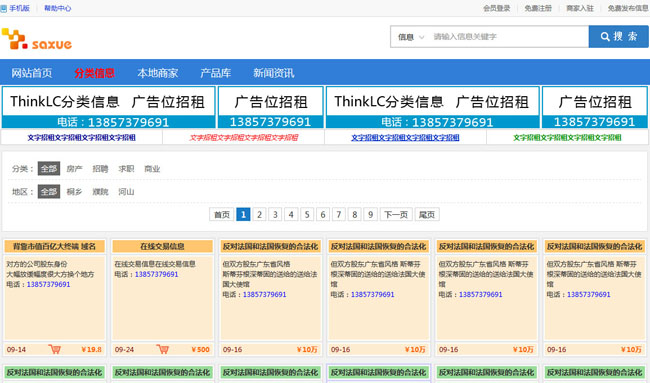
Task: Filter category by 房产
Action: [75, 169]
